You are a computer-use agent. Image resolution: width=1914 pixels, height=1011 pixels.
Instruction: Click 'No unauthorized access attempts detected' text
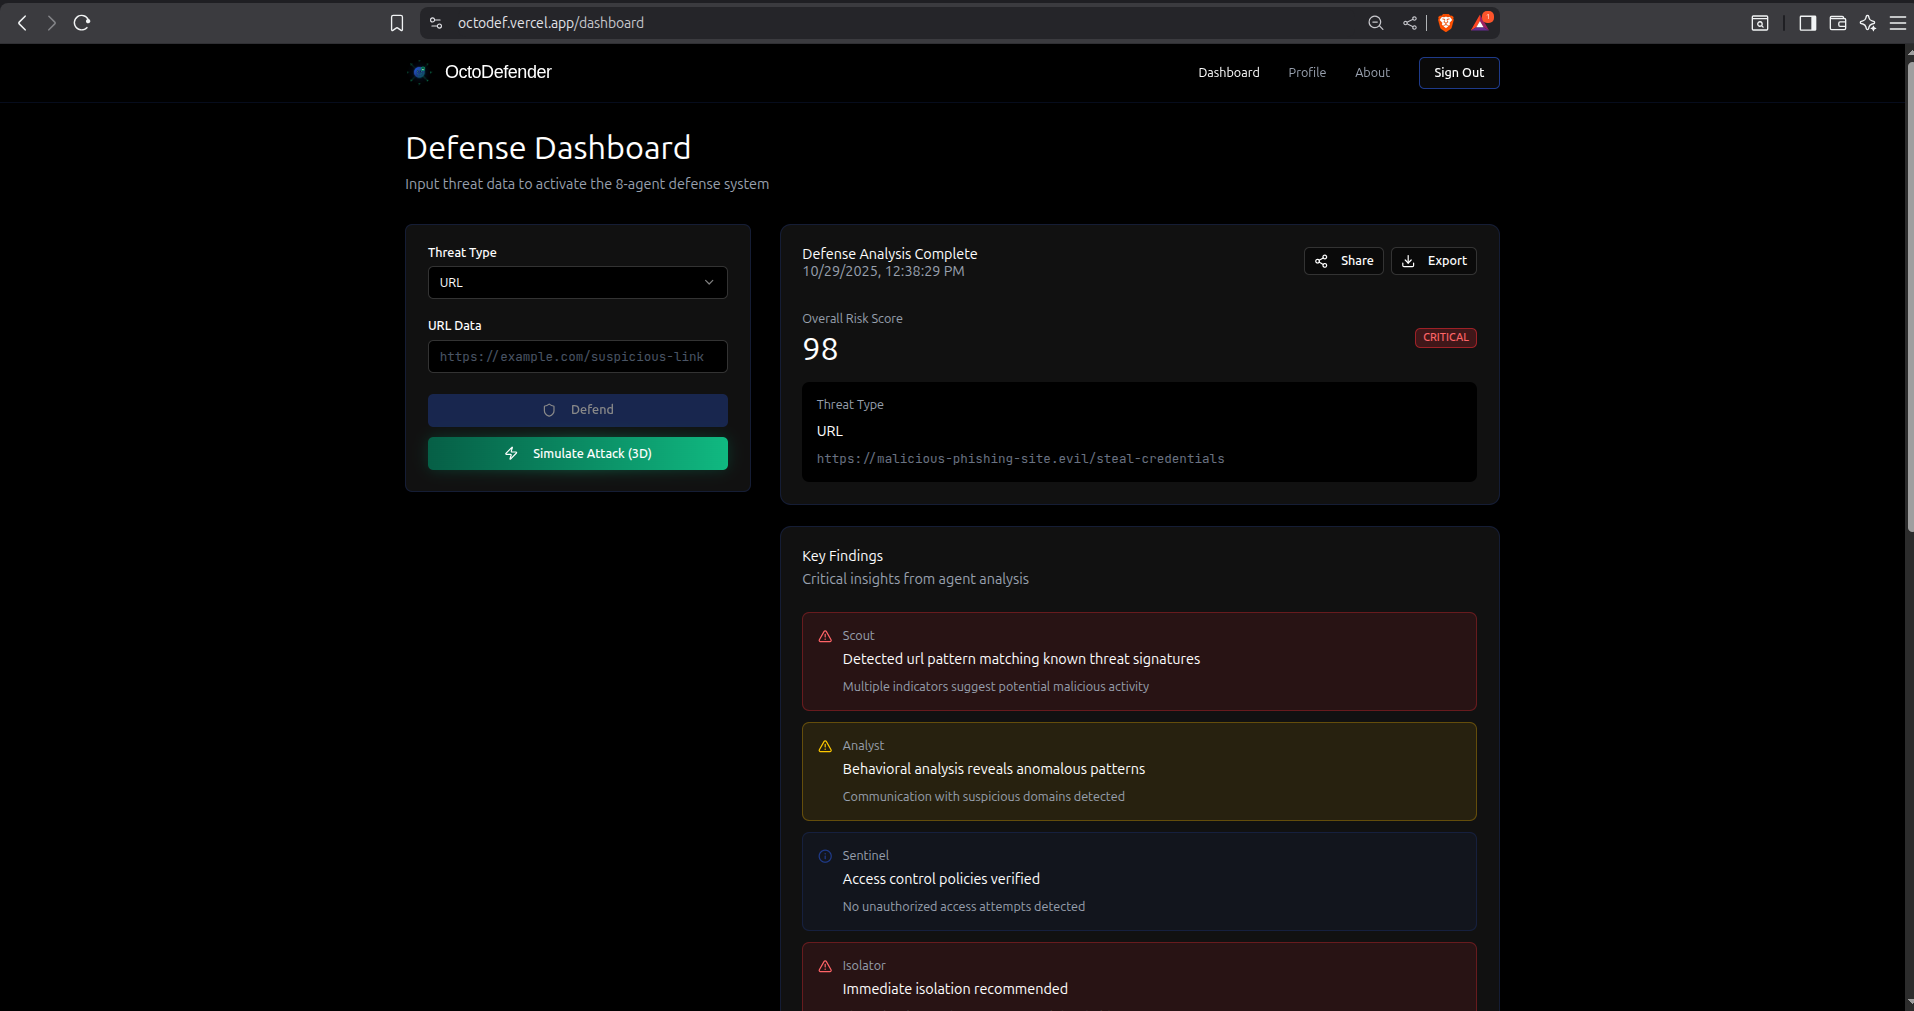[x=964, y=907]
